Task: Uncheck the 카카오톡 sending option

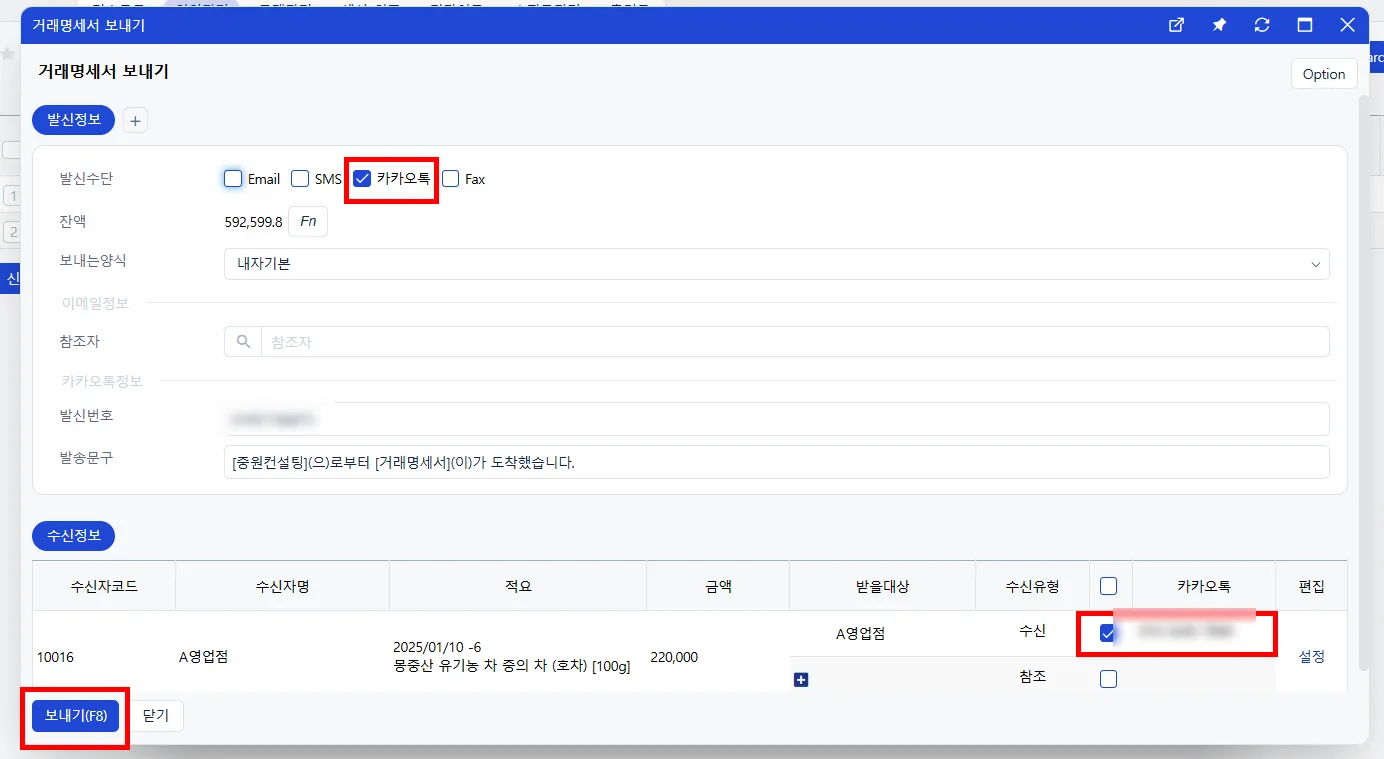Action: [363, 179]
